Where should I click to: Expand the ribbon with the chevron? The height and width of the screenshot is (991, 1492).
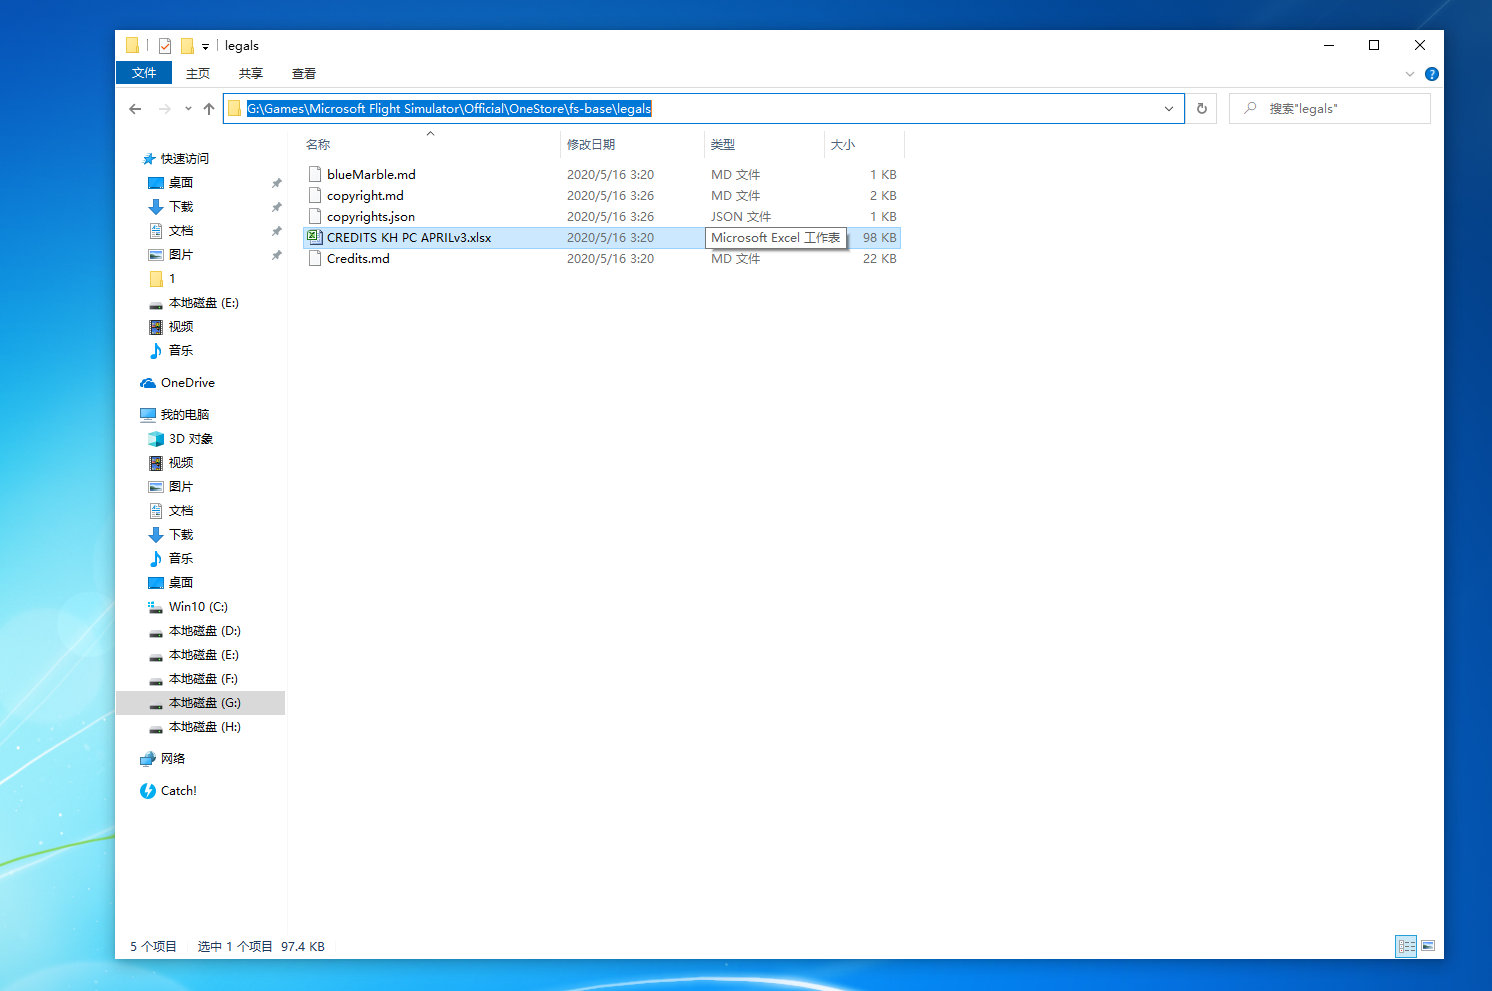pyautogui.click(x=1410, y=74)
